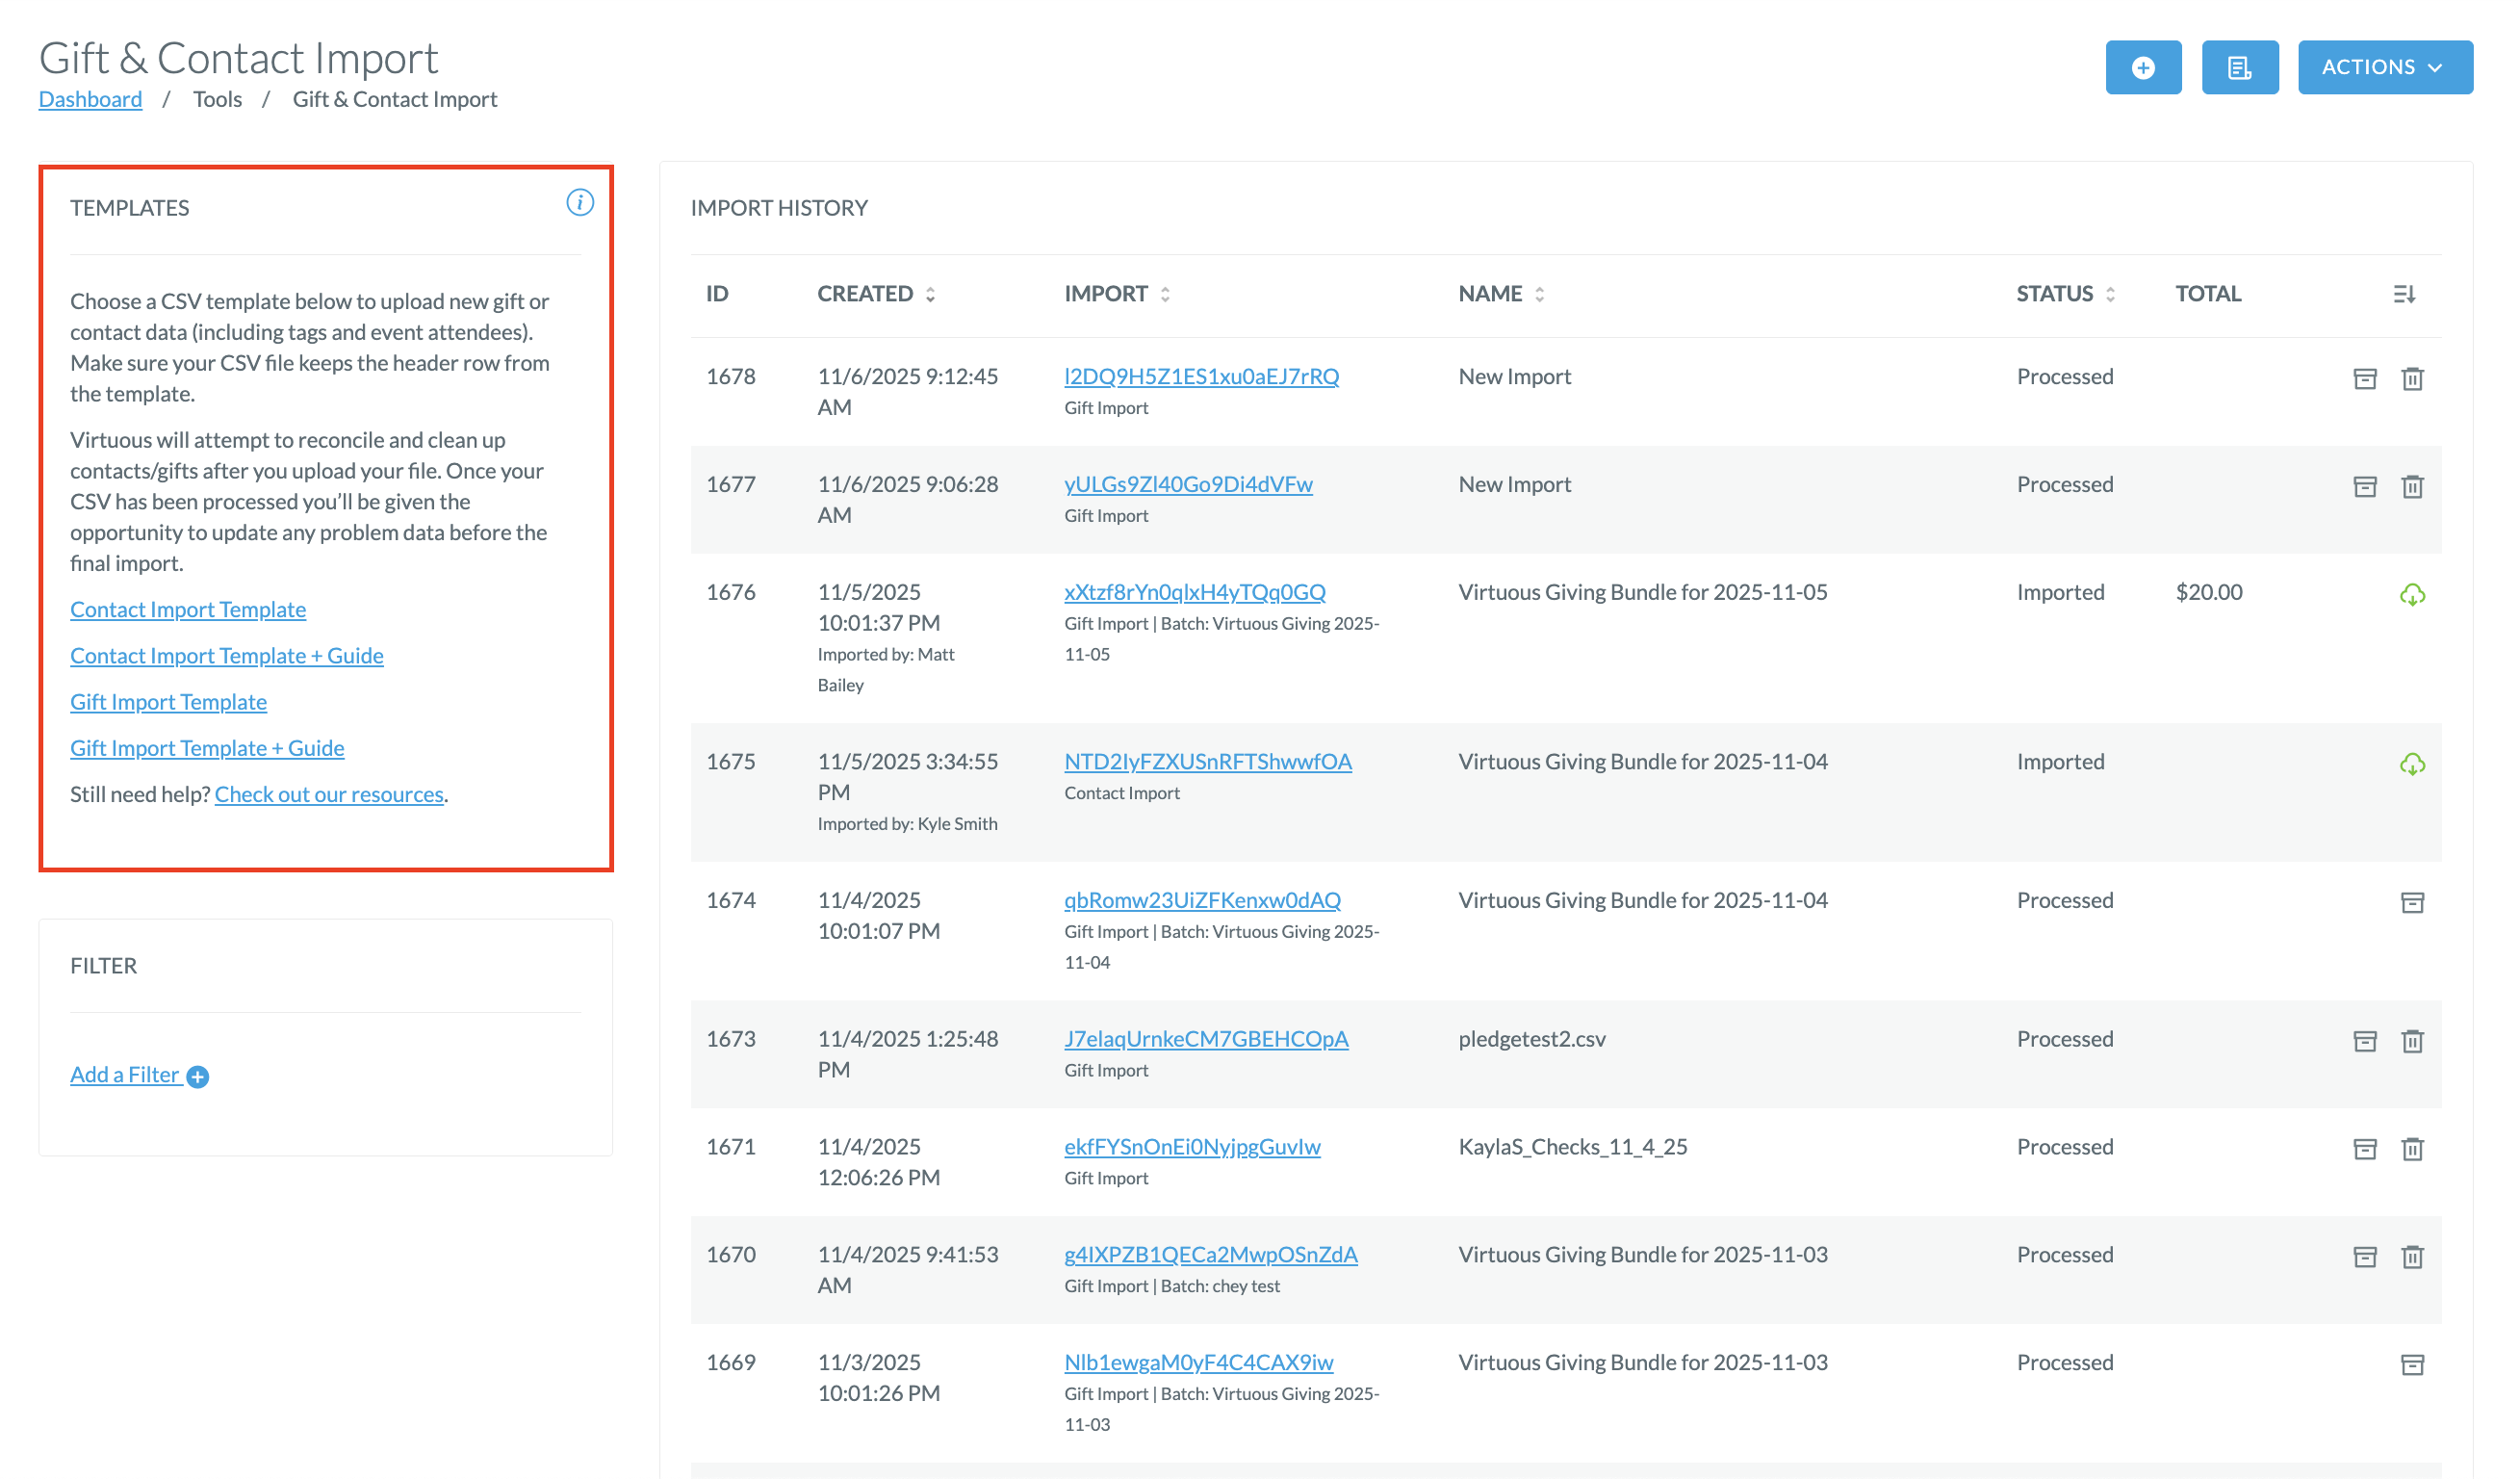Open import Nlb1ewgaM0yF4C4CAX9iw
2520x1479 pixels.
click(x=1199, y=1362)
